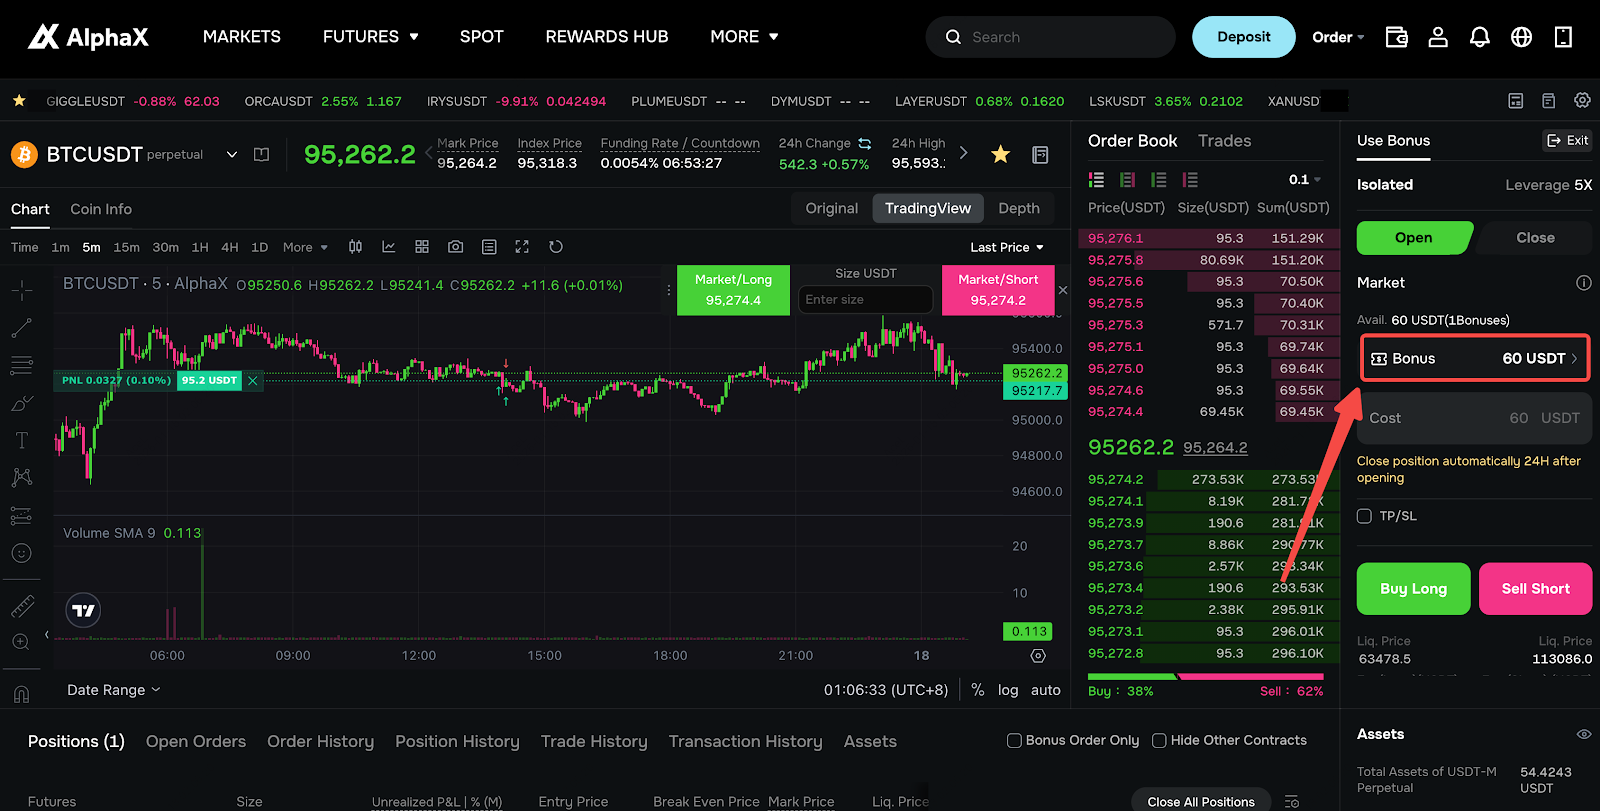Click the Sell Short button
The height and width of the screenshot is (811, 1600).
point(1535,589)
